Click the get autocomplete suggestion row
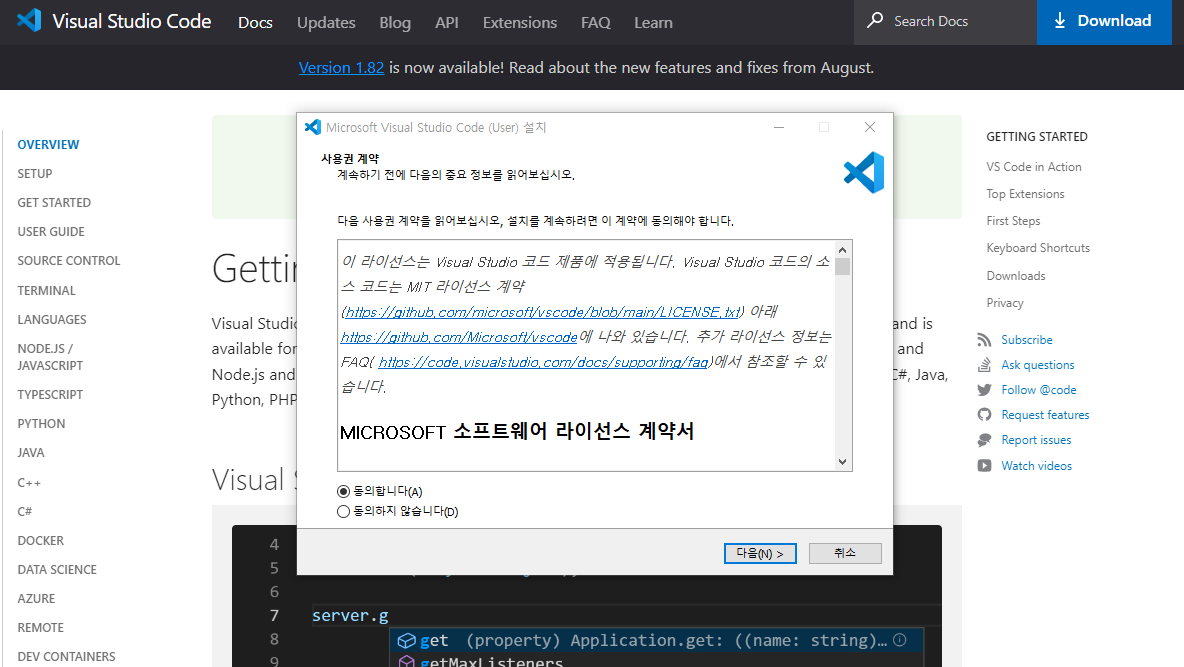Screen dimensions: 1184x667 click(x=656, y=641)
